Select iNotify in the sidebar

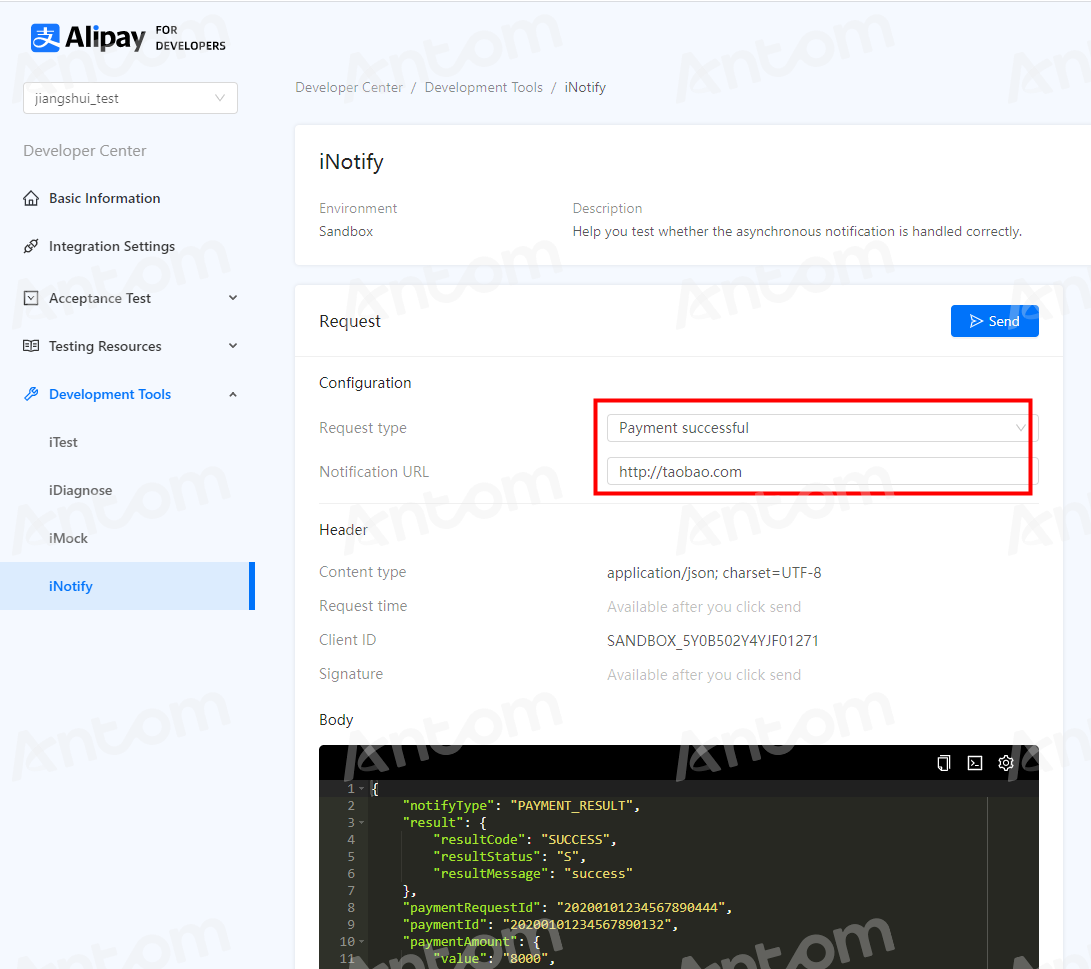click(x=127, y=586)
